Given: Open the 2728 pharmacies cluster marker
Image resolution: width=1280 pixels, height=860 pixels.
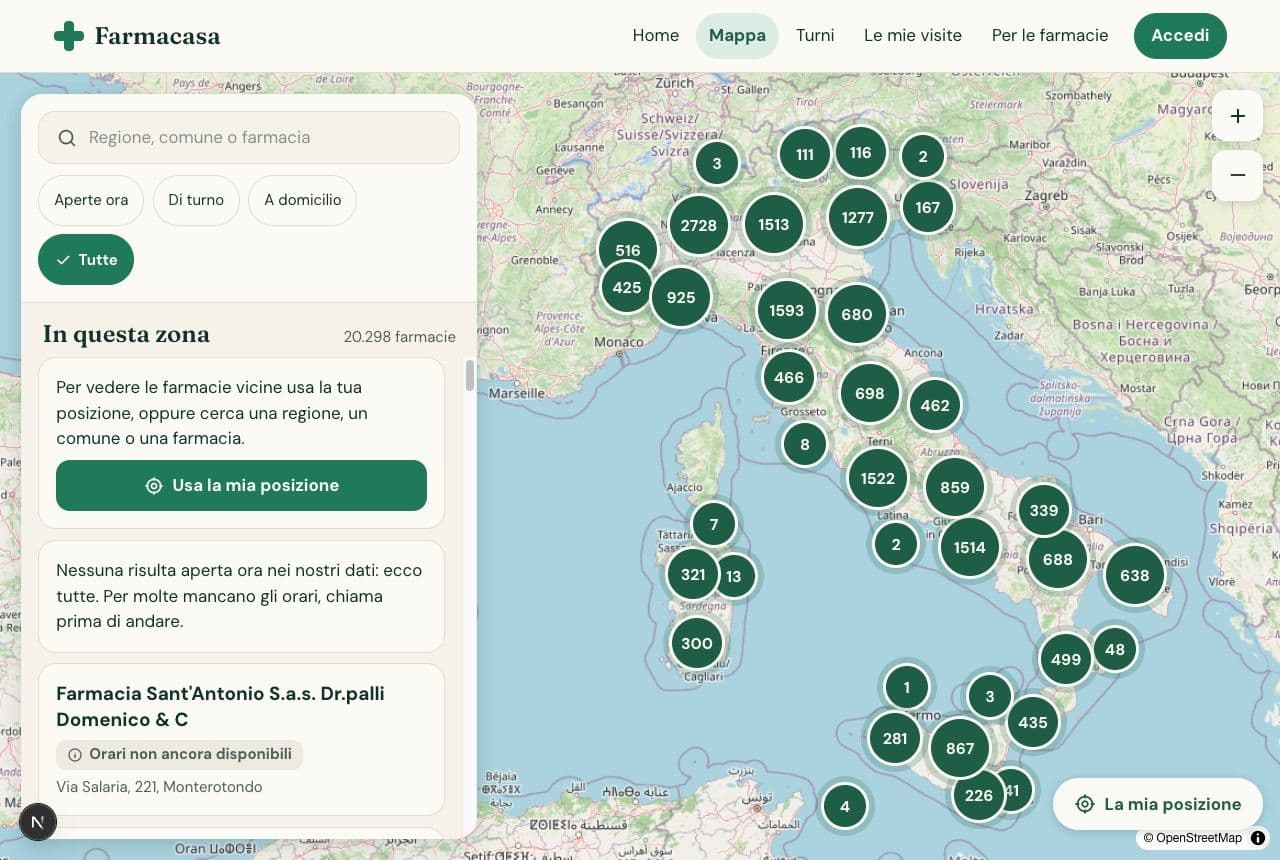Looking at the screenshot, I should point(698,225).
